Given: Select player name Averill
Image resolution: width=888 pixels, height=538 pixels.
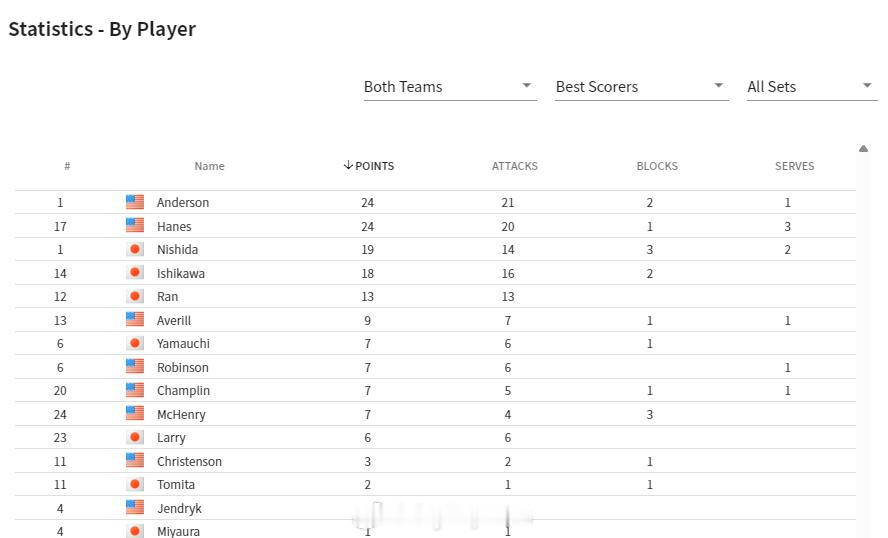Looking at the screenshot, I should [174, 320].
